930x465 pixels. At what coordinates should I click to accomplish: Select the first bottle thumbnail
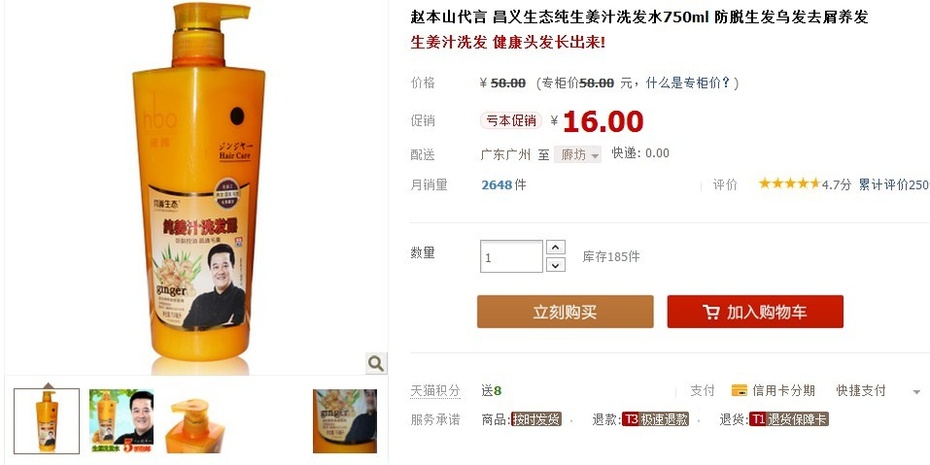(x=47, y=421)
